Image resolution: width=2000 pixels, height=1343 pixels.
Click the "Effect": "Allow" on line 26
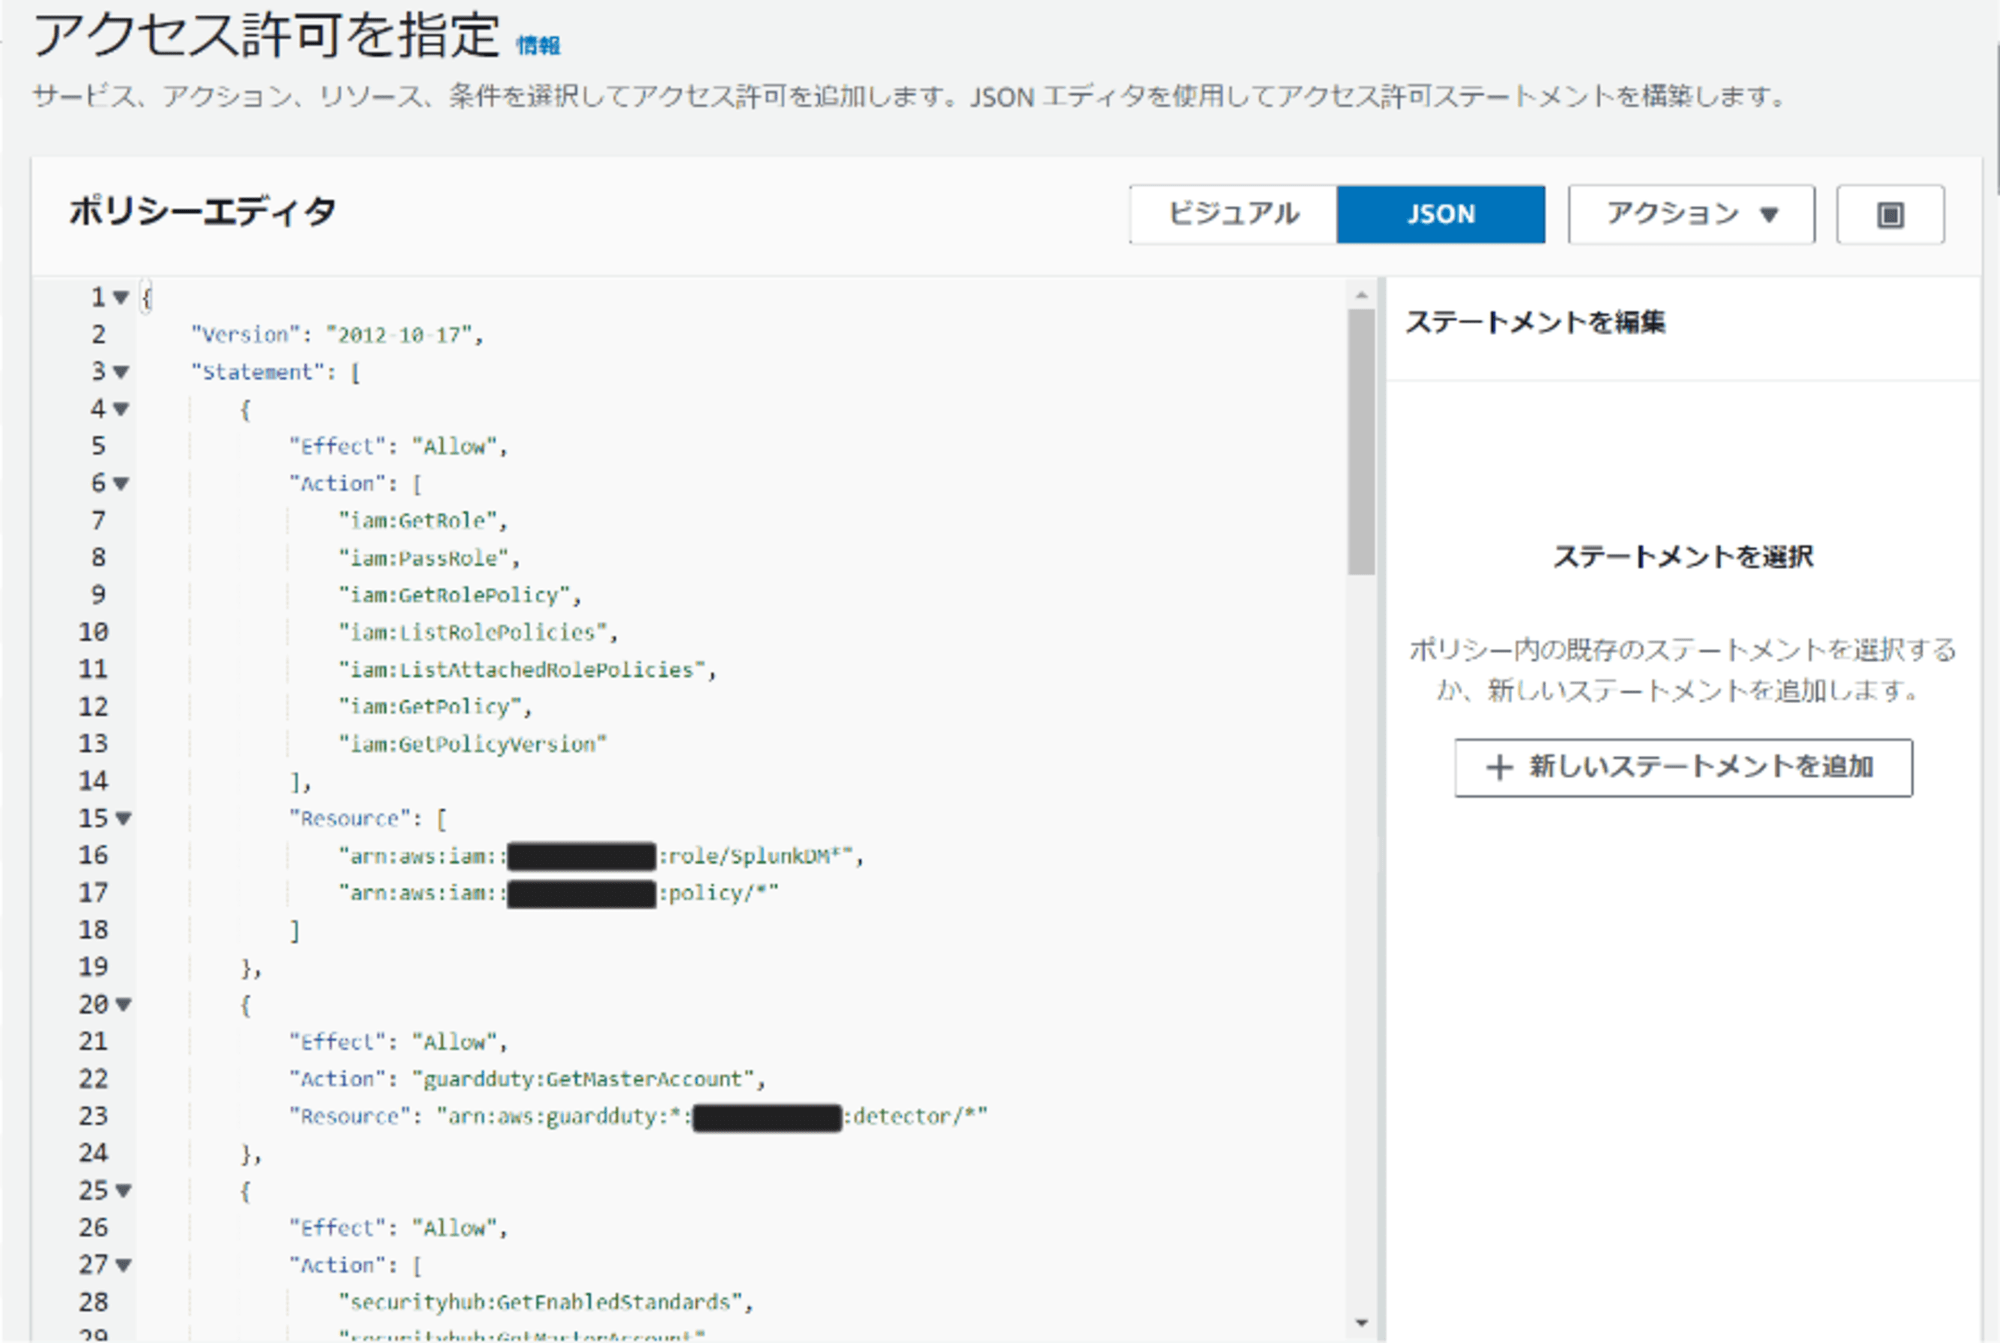pos(398,1228)
